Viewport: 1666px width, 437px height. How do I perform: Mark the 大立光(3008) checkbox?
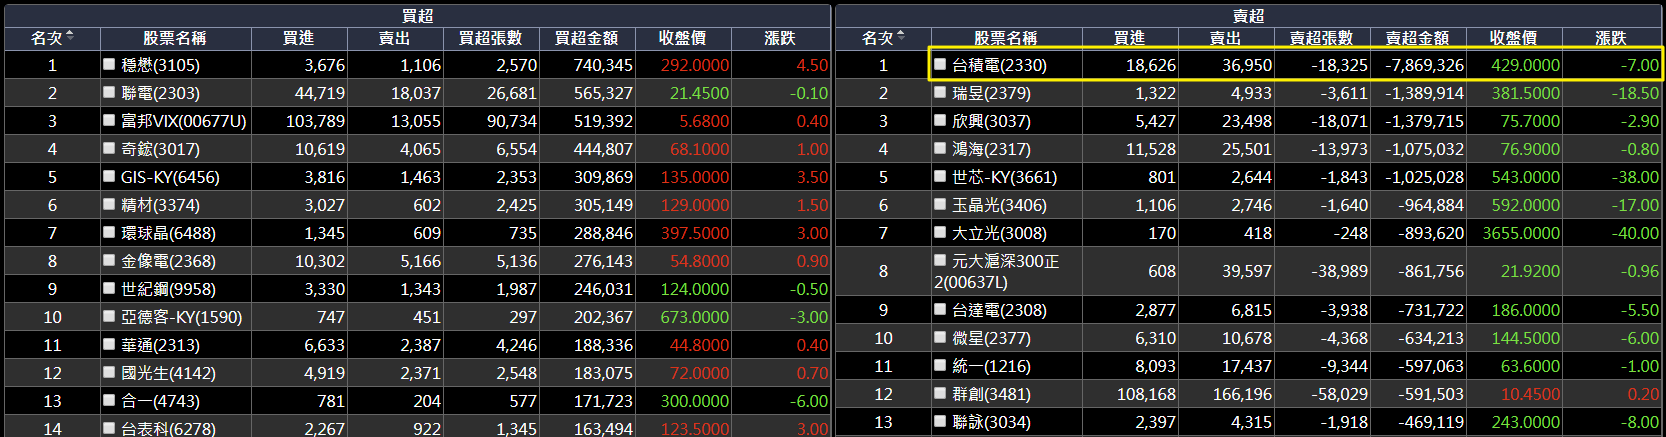(940, 232)
